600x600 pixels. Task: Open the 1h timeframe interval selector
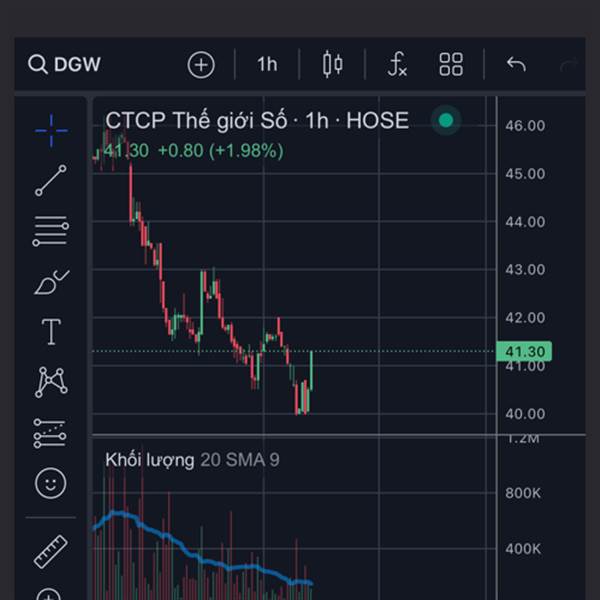(x=267, y=65)
